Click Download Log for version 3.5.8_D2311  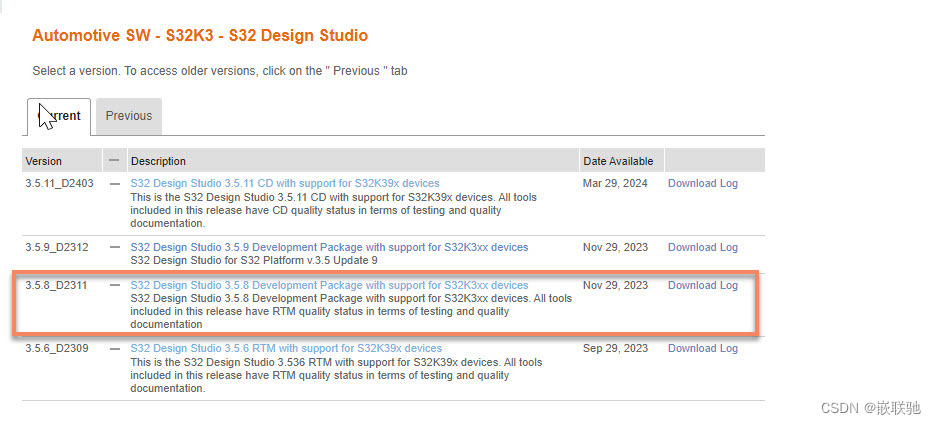point(703,285)
